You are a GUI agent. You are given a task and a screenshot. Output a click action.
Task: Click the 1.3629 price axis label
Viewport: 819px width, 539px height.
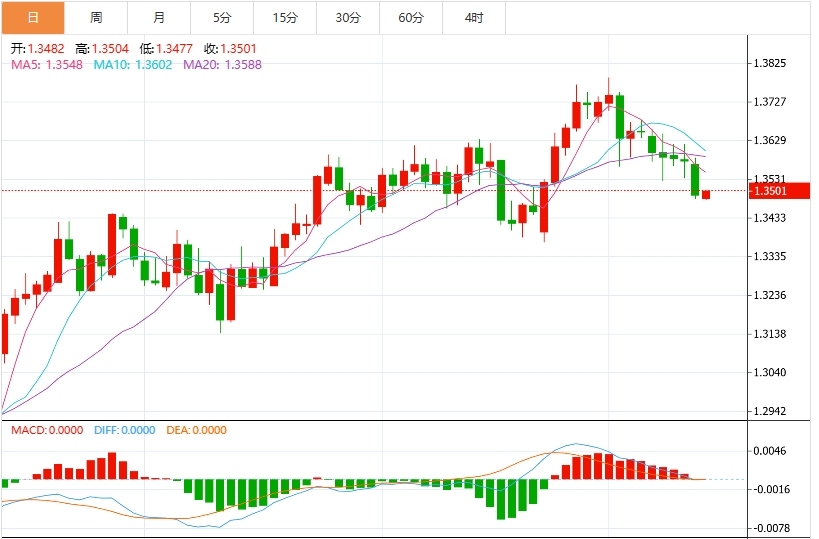tap(770, 140)
